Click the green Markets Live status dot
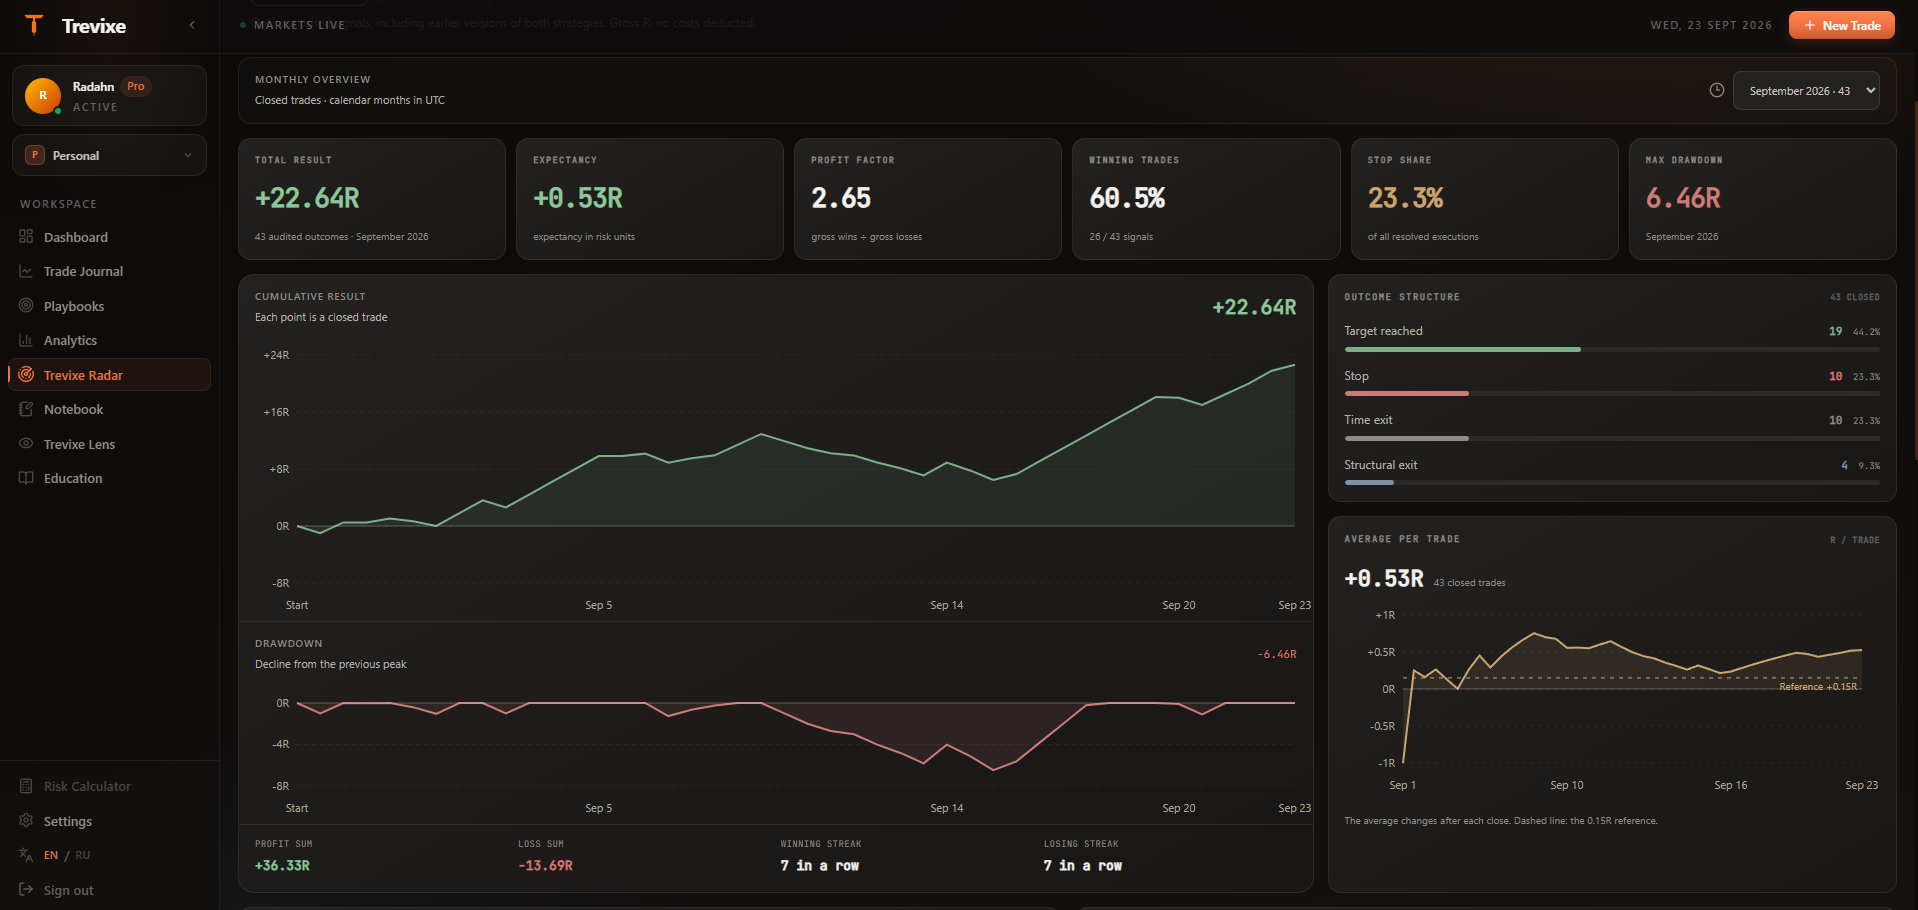 [243, 25]
